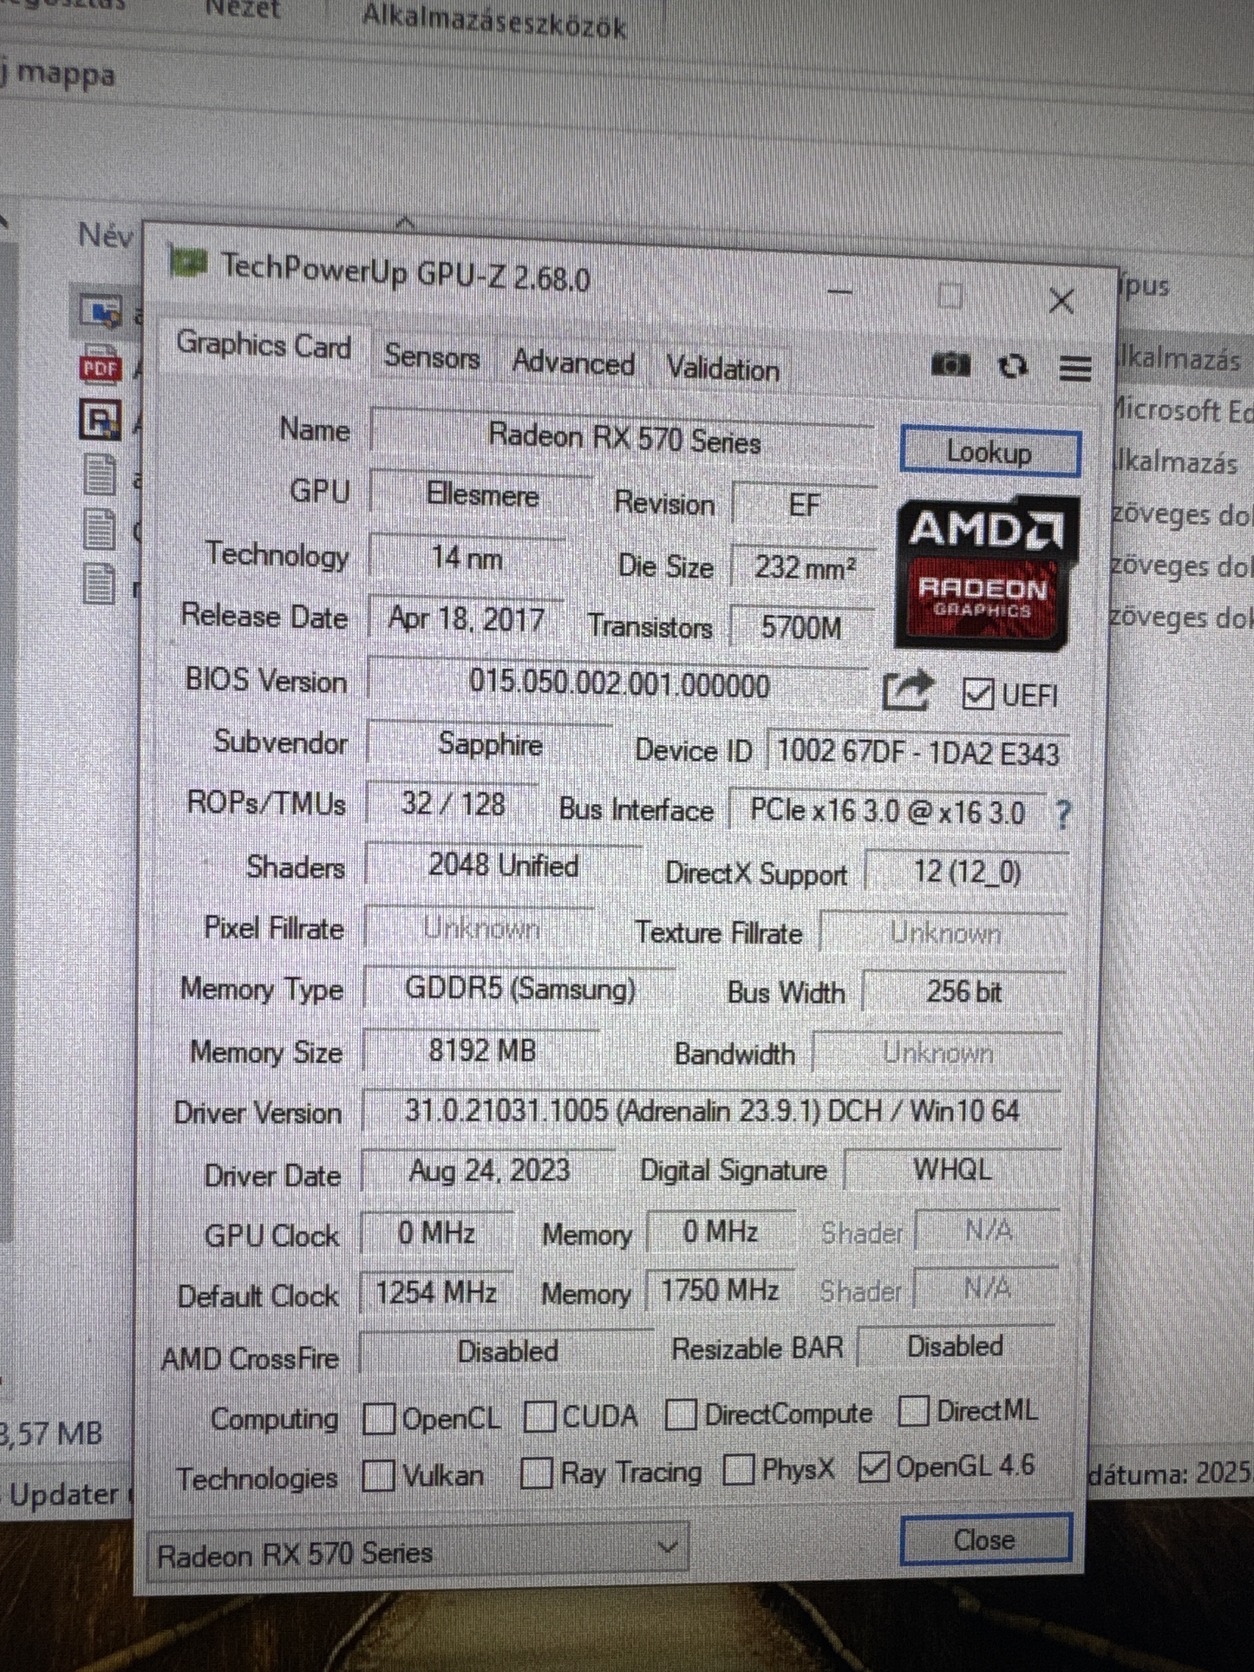Open the Nézet ribbon tab in Explorer

pos(243,9)
